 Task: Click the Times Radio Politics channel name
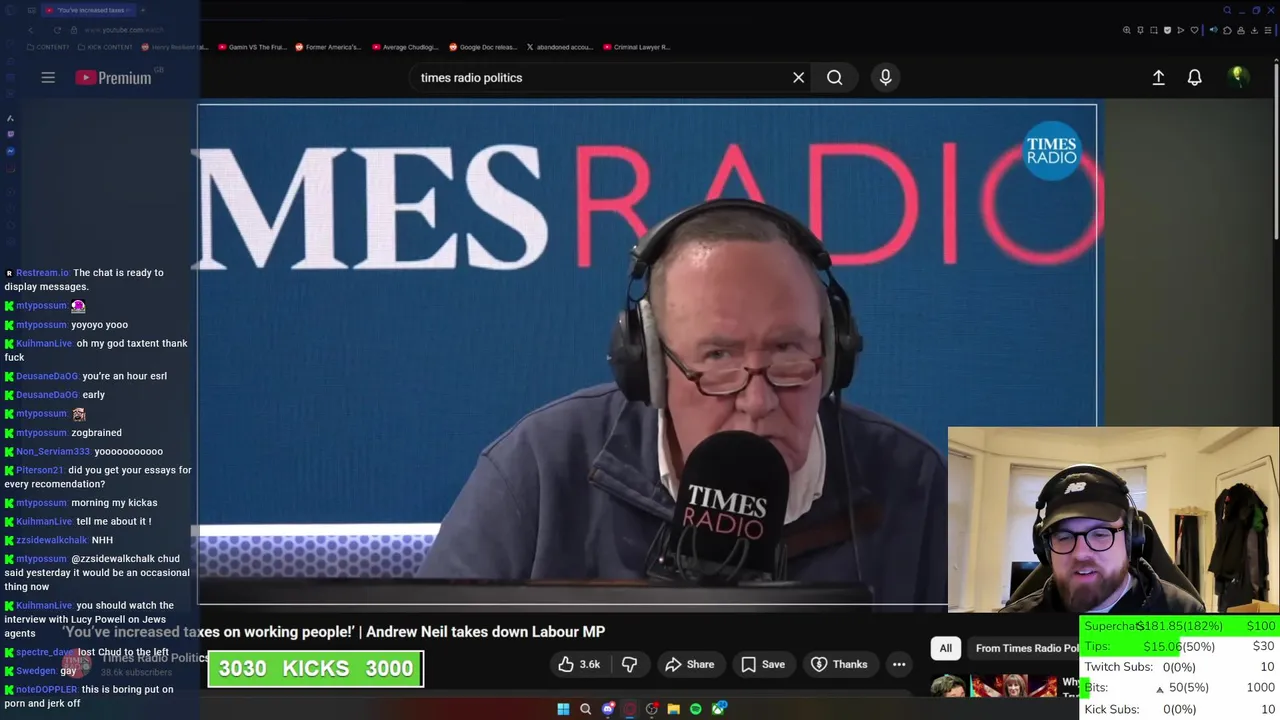pos(155,657)
